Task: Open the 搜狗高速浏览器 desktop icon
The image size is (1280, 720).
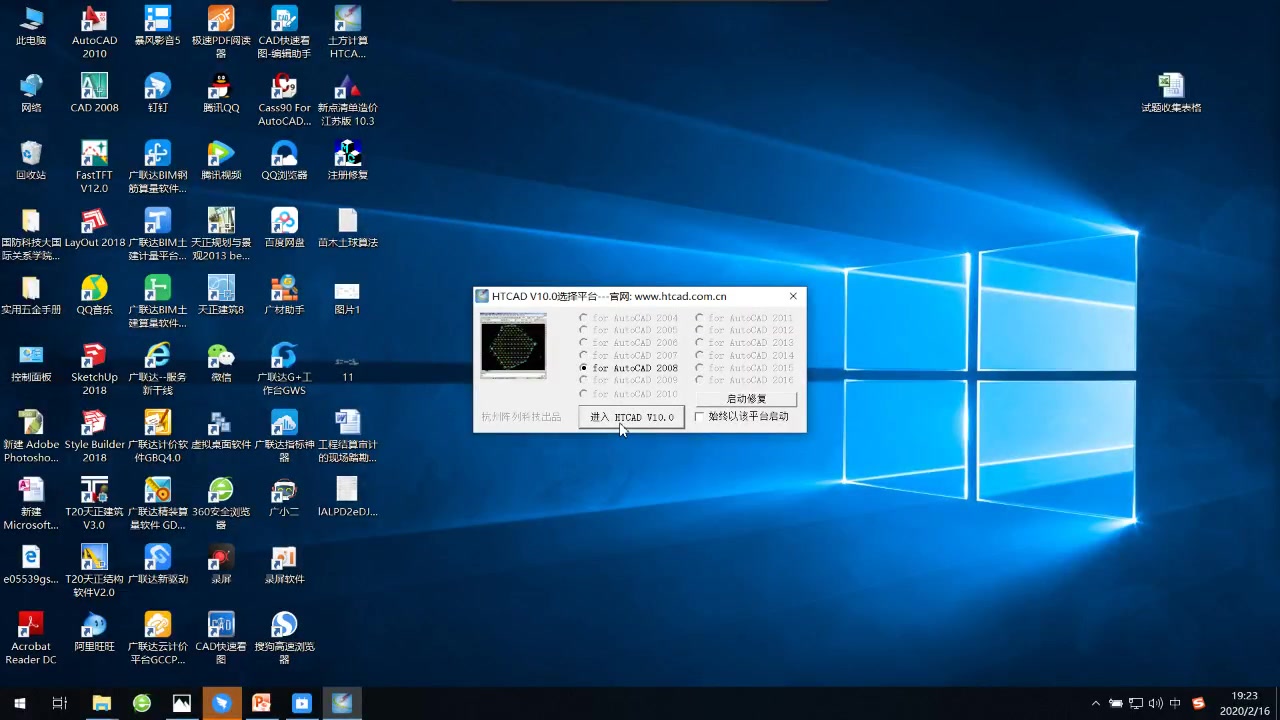Action: point(284,638)
